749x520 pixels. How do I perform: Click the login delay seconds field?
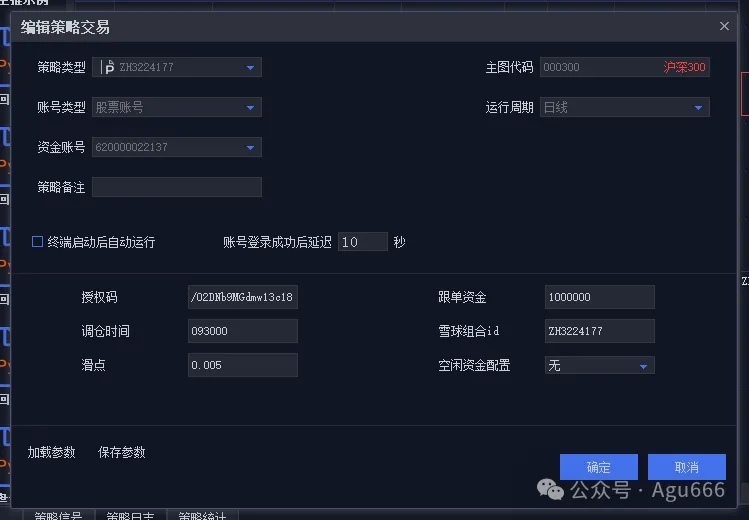click(x=363, y=242)
